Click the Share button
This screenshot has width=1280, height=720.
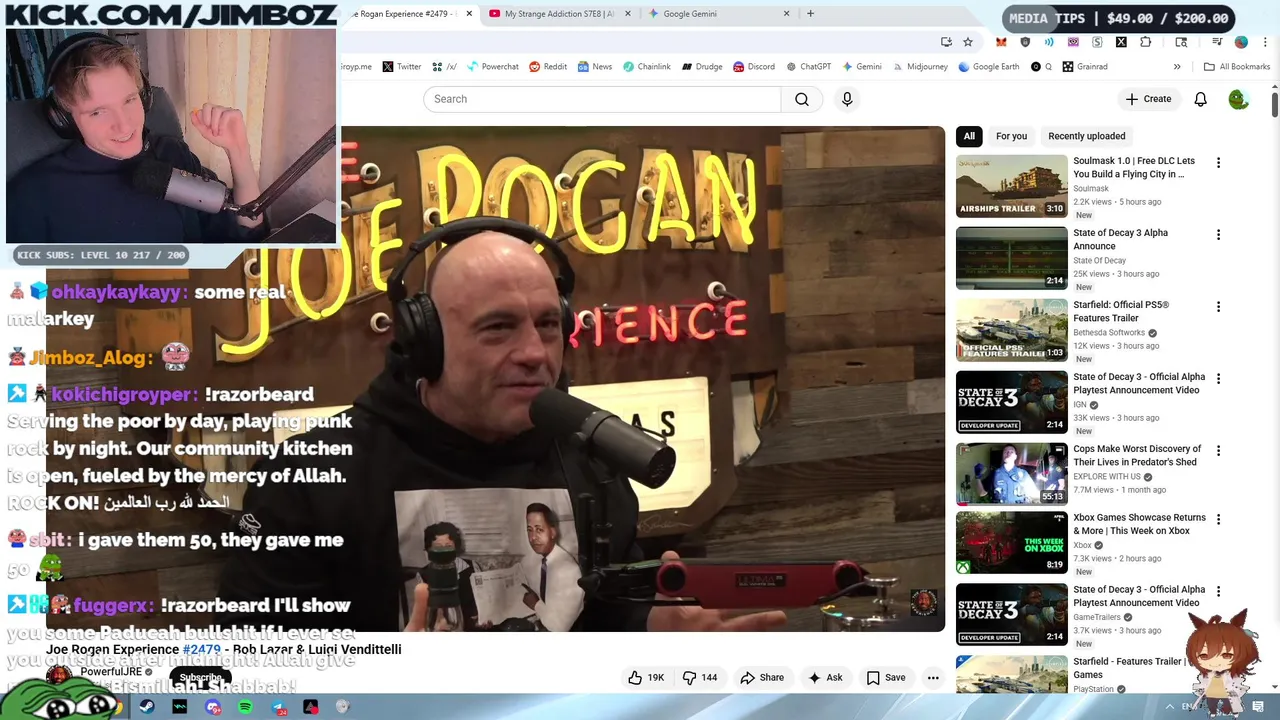762,677
